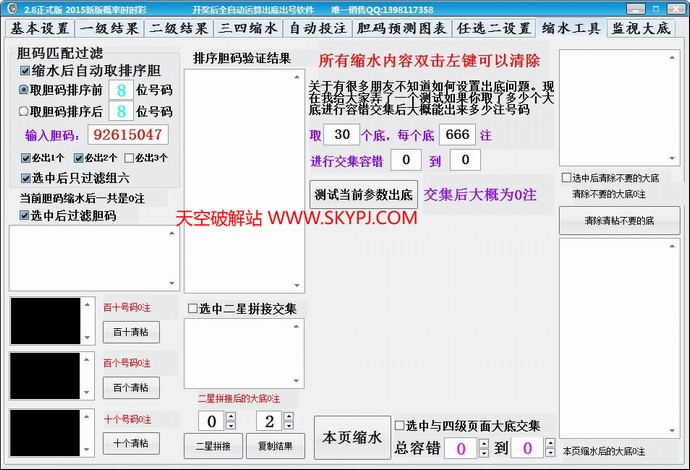Click the 十个清粘 paste button
The height and width of the screenshot is (470, 690).
pyautogui.click(x=130, y=443)
